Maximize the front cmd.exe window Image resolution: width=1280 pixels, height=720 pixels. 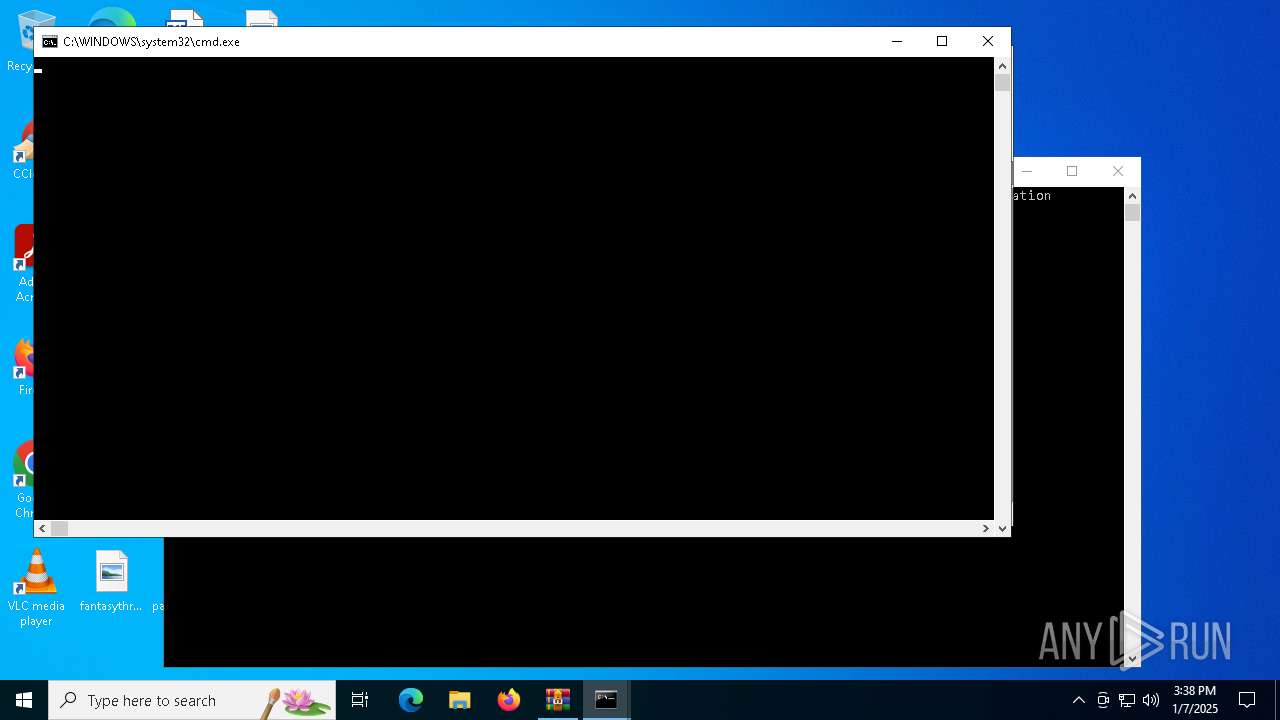click(941, 41)
